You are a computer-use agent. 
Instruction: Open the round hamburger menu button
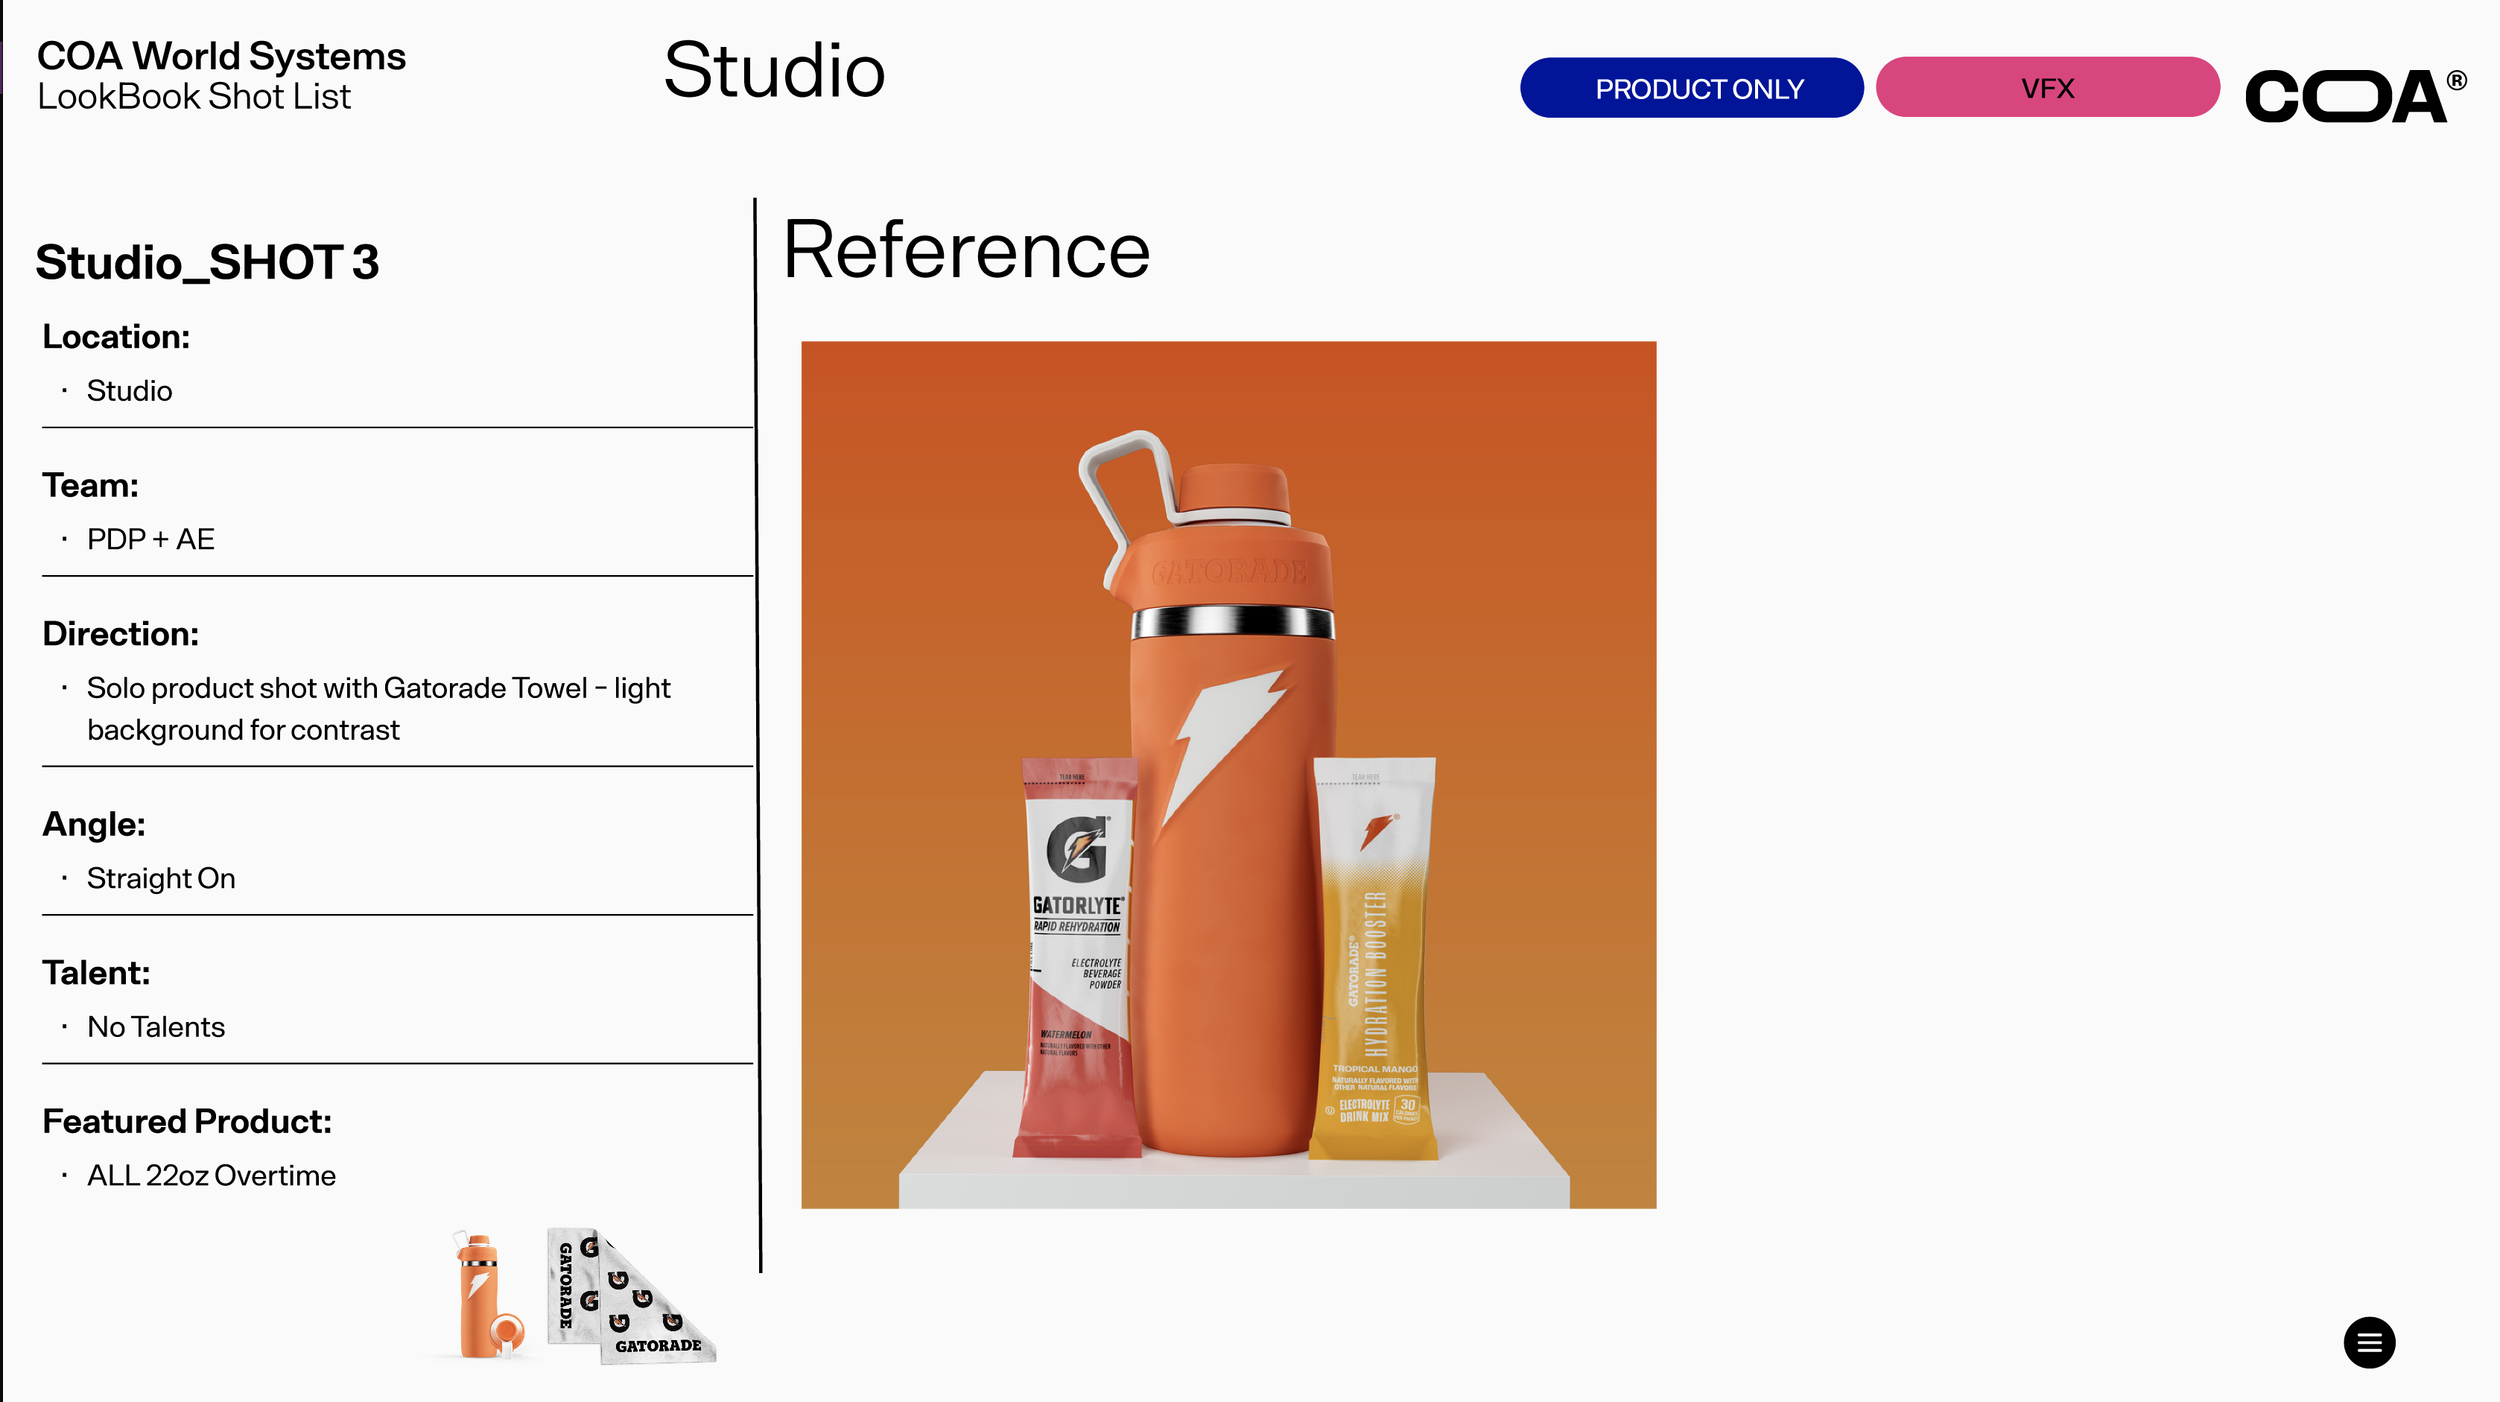(2368, 1342)
